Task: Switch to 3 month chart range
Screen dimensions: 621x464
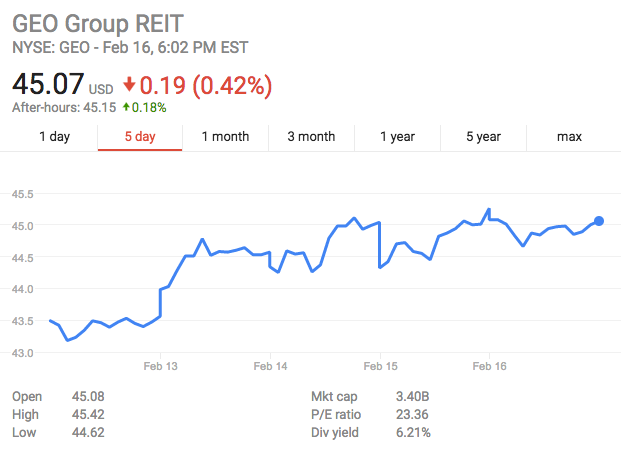Action: [x=311, y=137]
